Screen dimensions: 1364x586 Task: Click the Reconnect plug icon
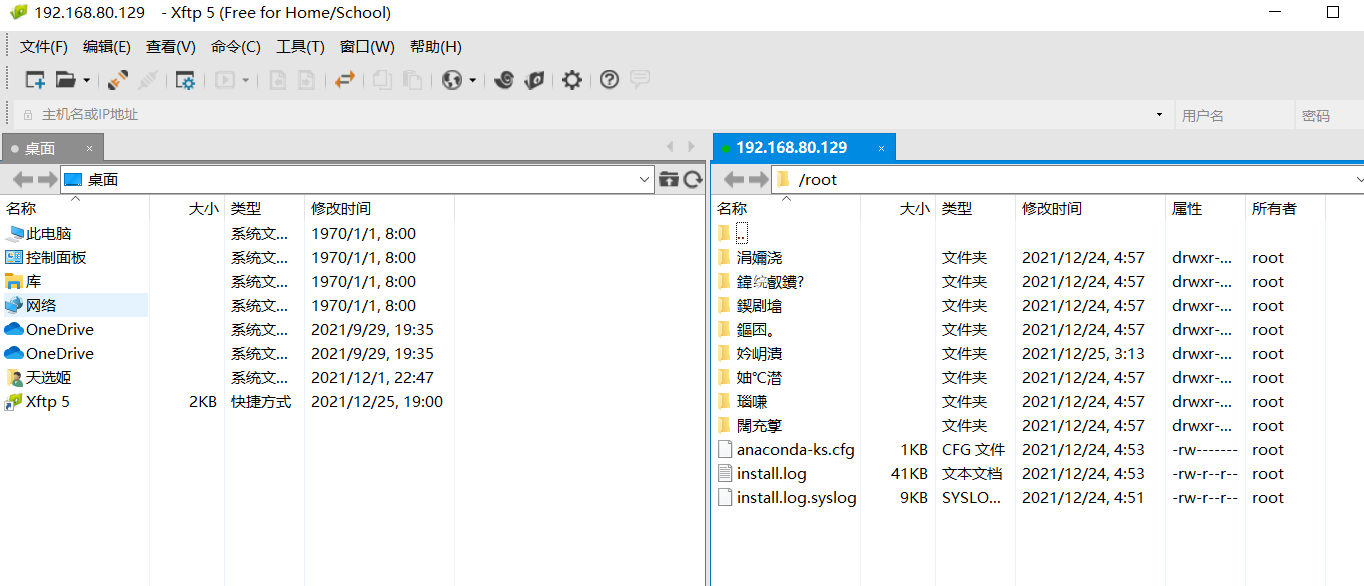coord(118,80)
